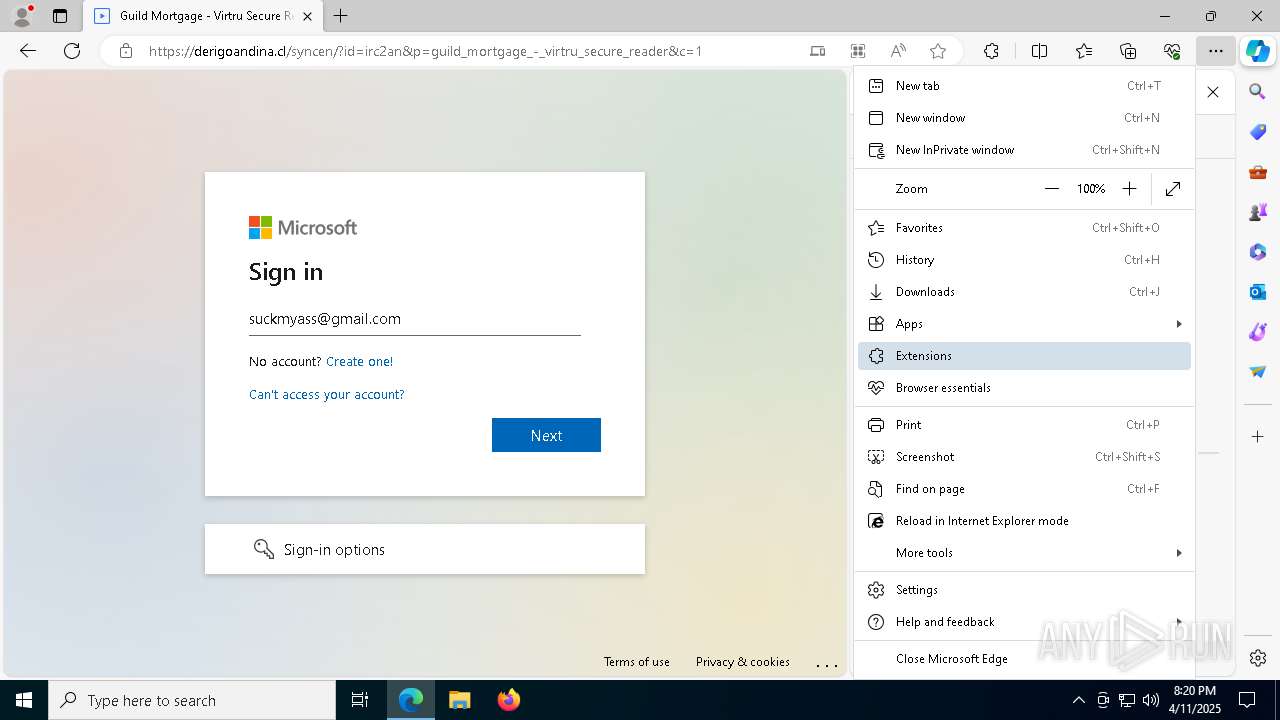Open Favorites from the menu
Image resolution: width=1280 pixels, height=720 pixels.
point(1024,228)
